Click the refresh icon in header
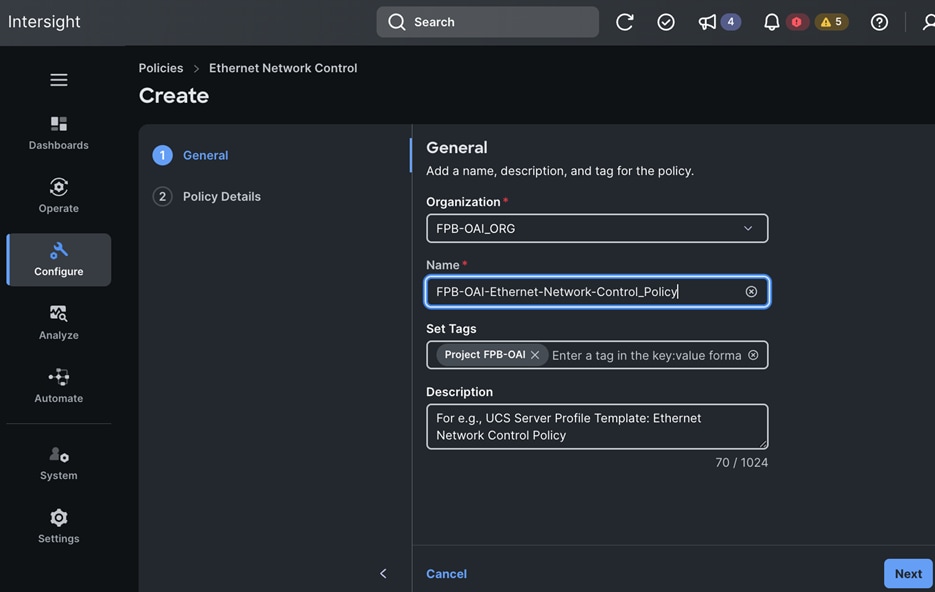Viewport: 935px width, 592px height. 624,22
